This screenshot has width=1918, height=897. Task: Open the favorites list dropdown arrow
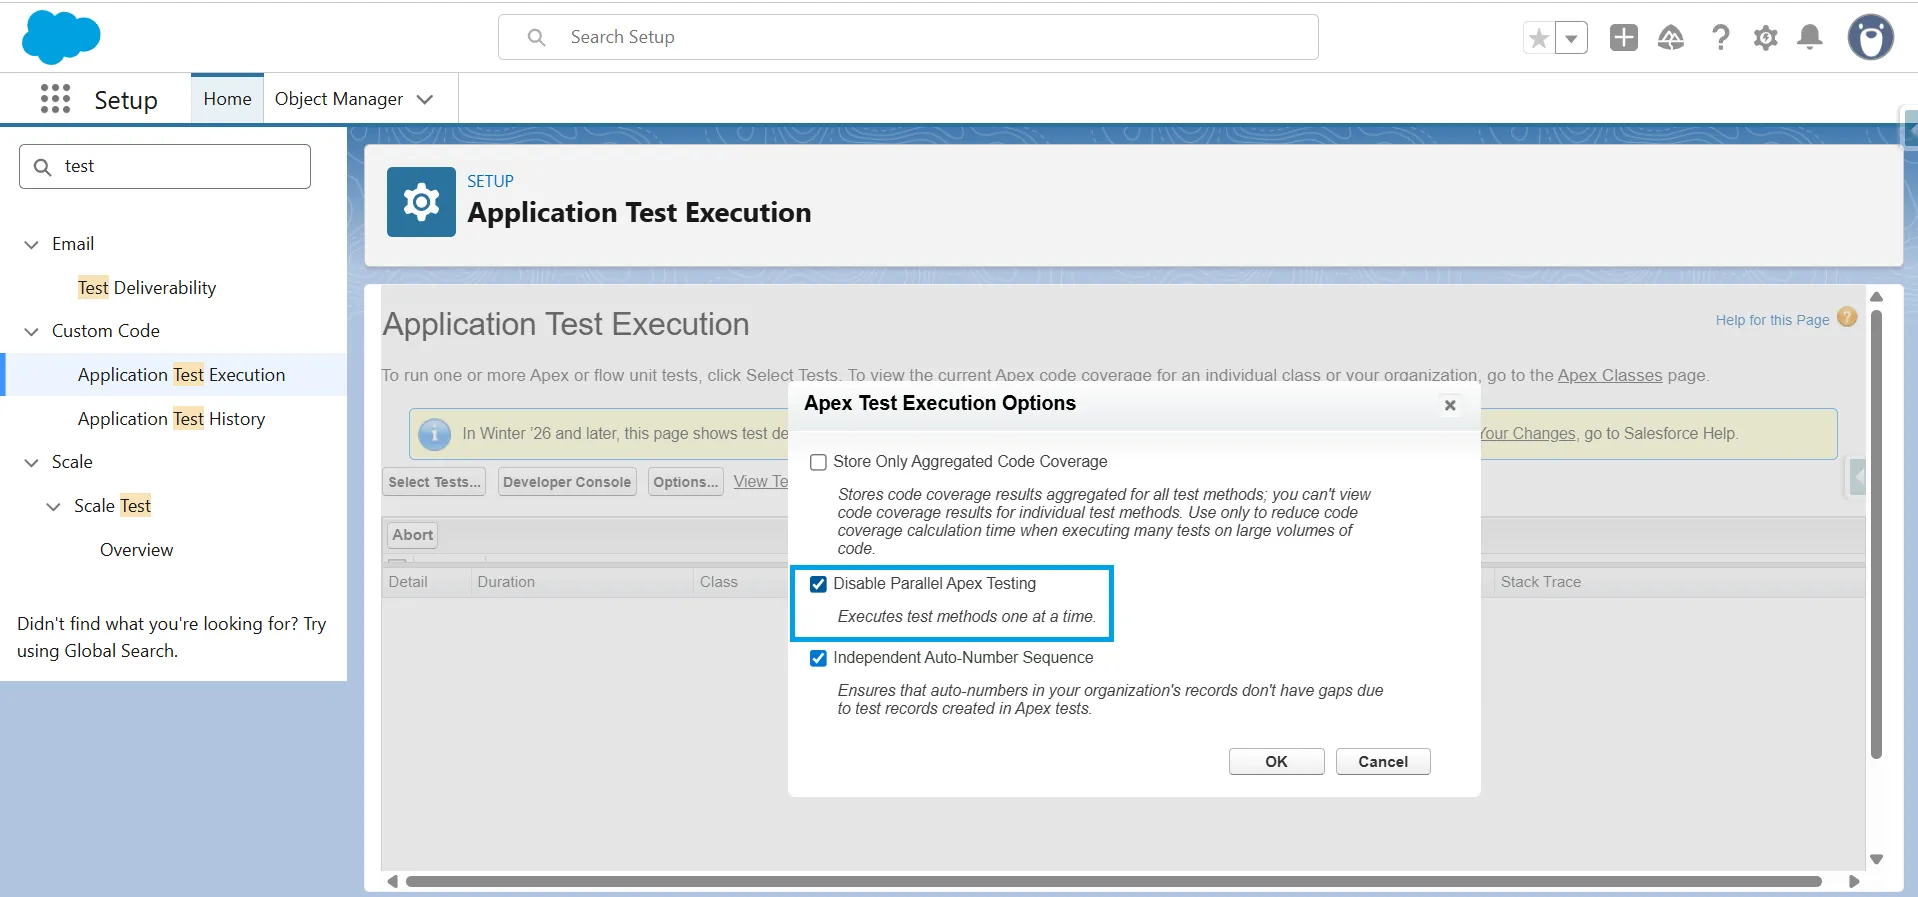[1571, 39]
